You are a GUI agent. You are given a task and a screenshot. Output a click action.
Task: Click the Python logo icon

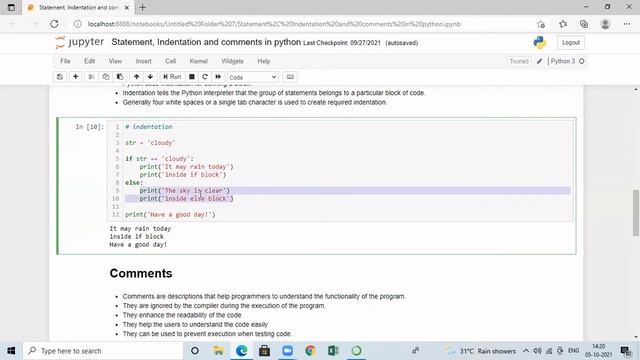pyautogui.click(x=540, y=42)
